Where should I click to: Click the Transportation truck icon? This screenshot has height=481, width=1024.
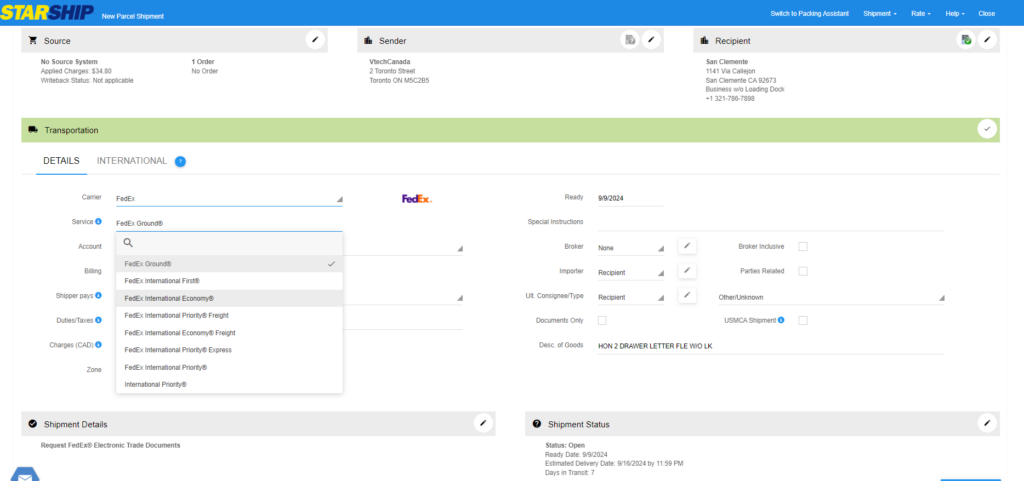pyautogui.click(x=33, y=130)
